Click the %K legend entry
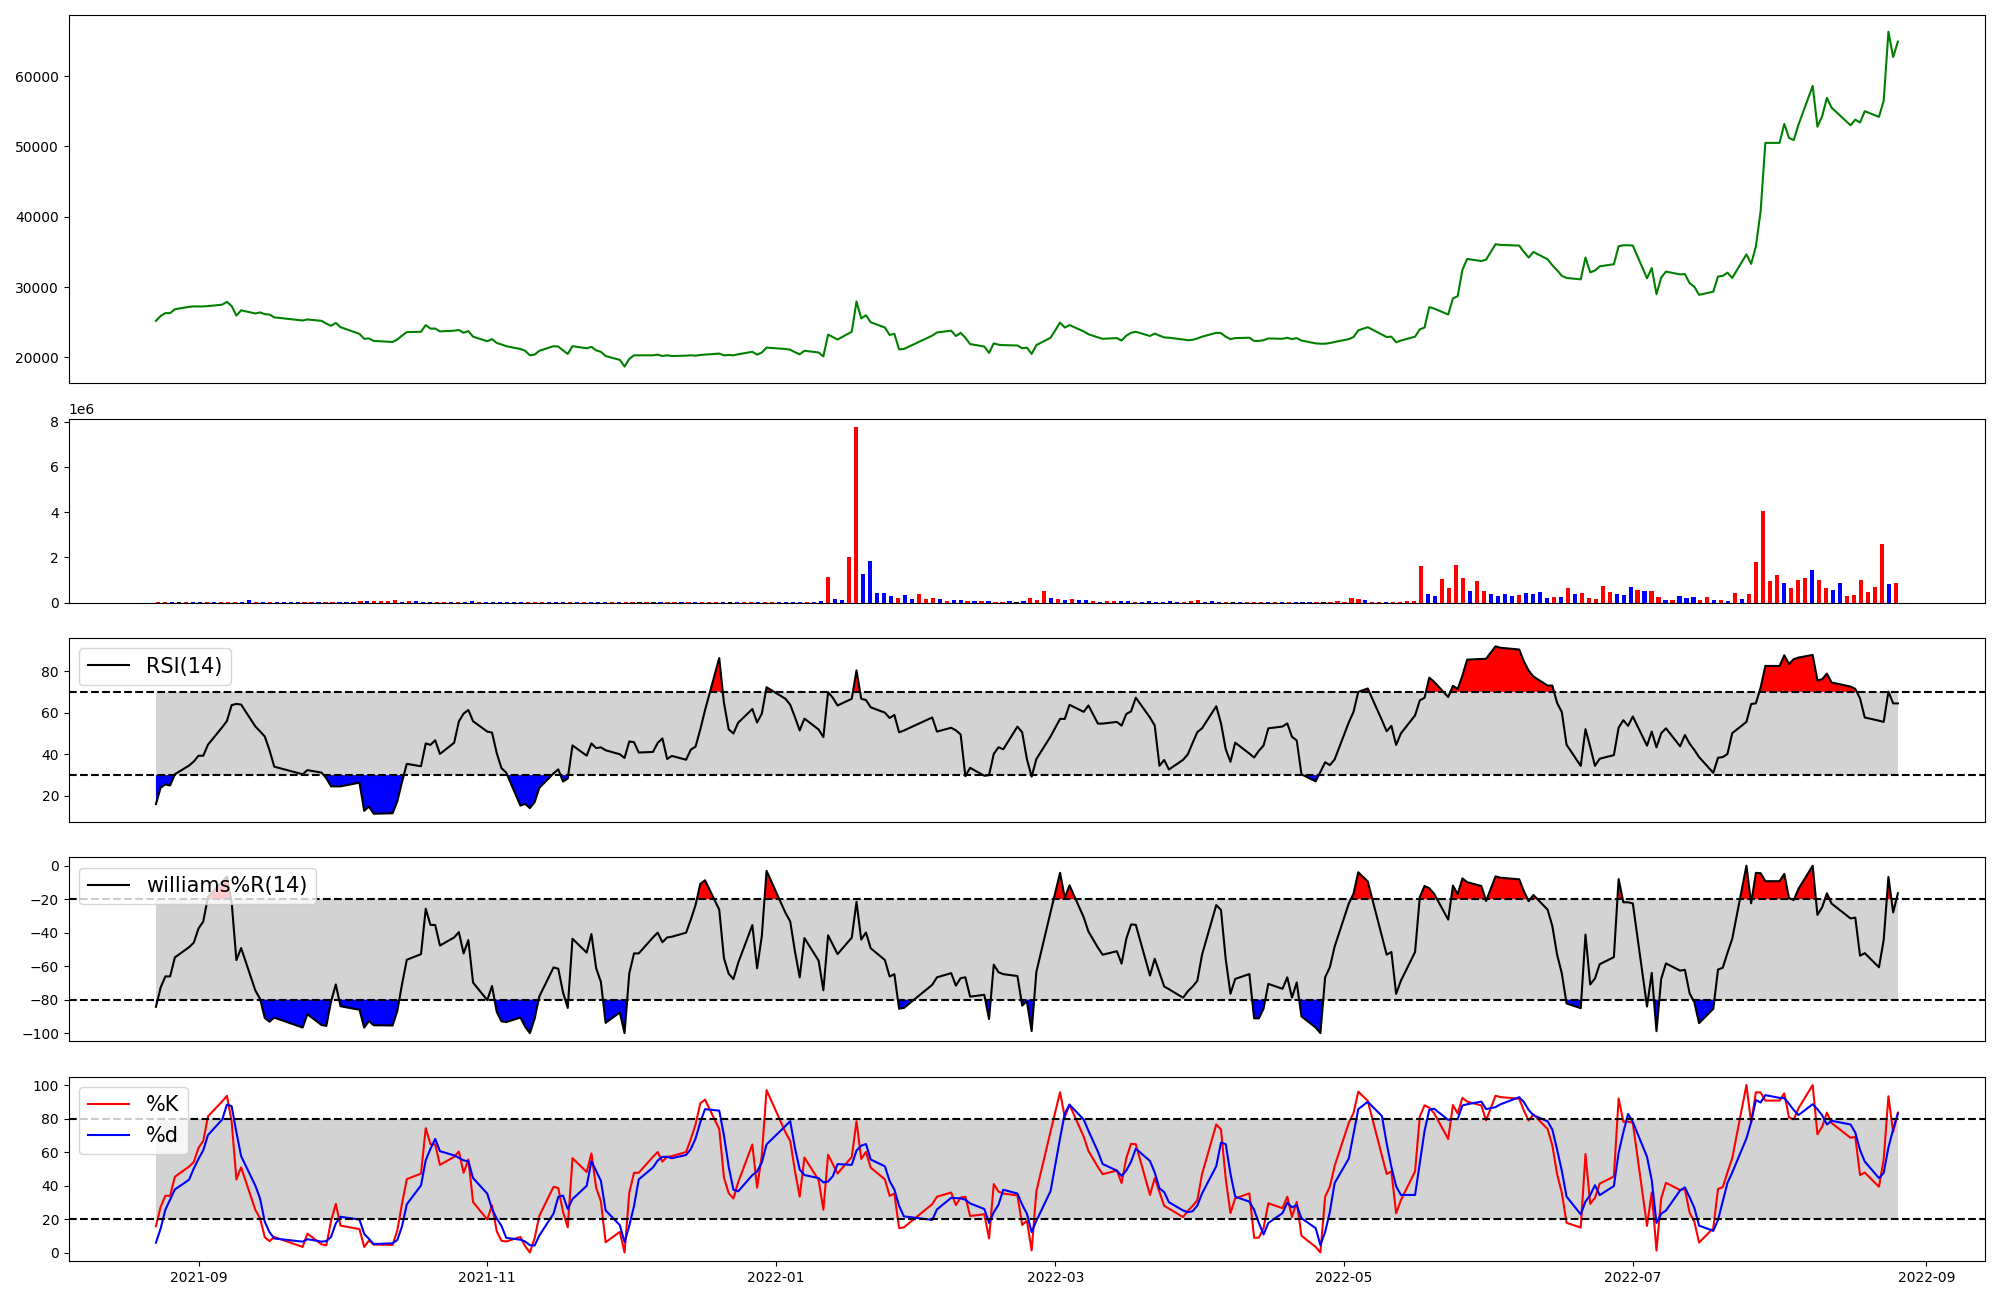Screen dimensions: 2000x1300 162,1104
